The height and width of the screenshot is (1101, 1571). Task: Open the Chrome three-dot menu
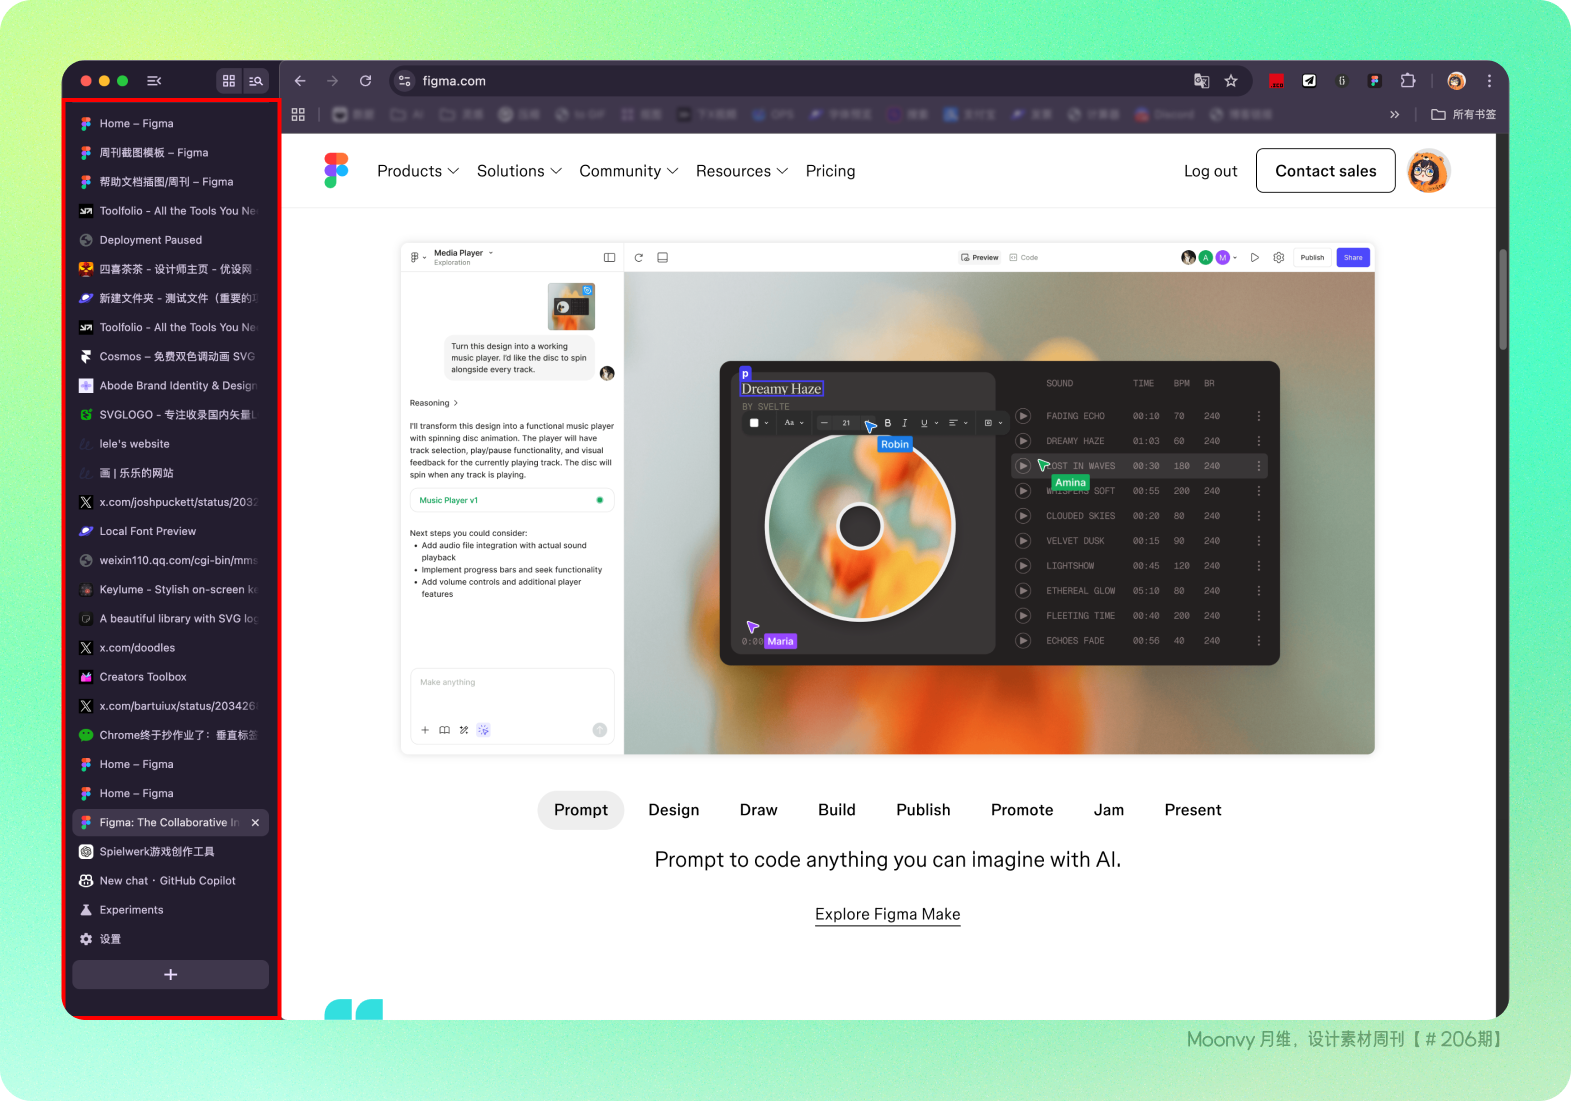1489,81
